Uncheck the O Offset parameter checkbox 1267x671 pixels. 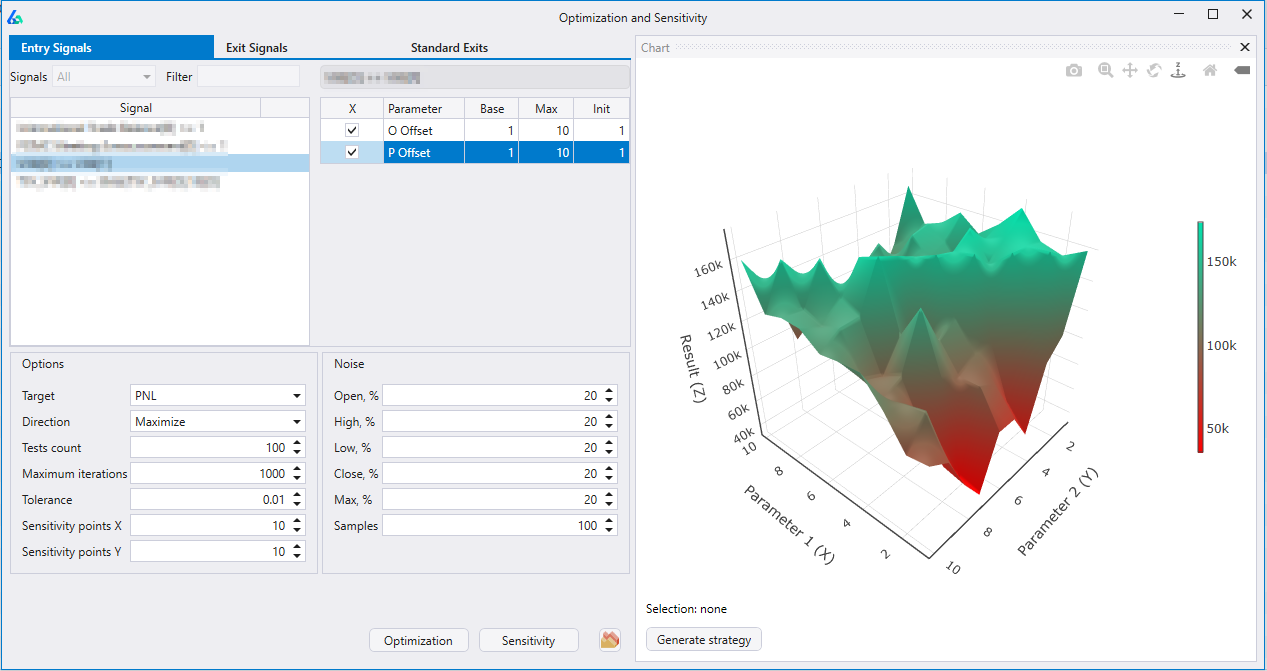click(x=352, y=131)
